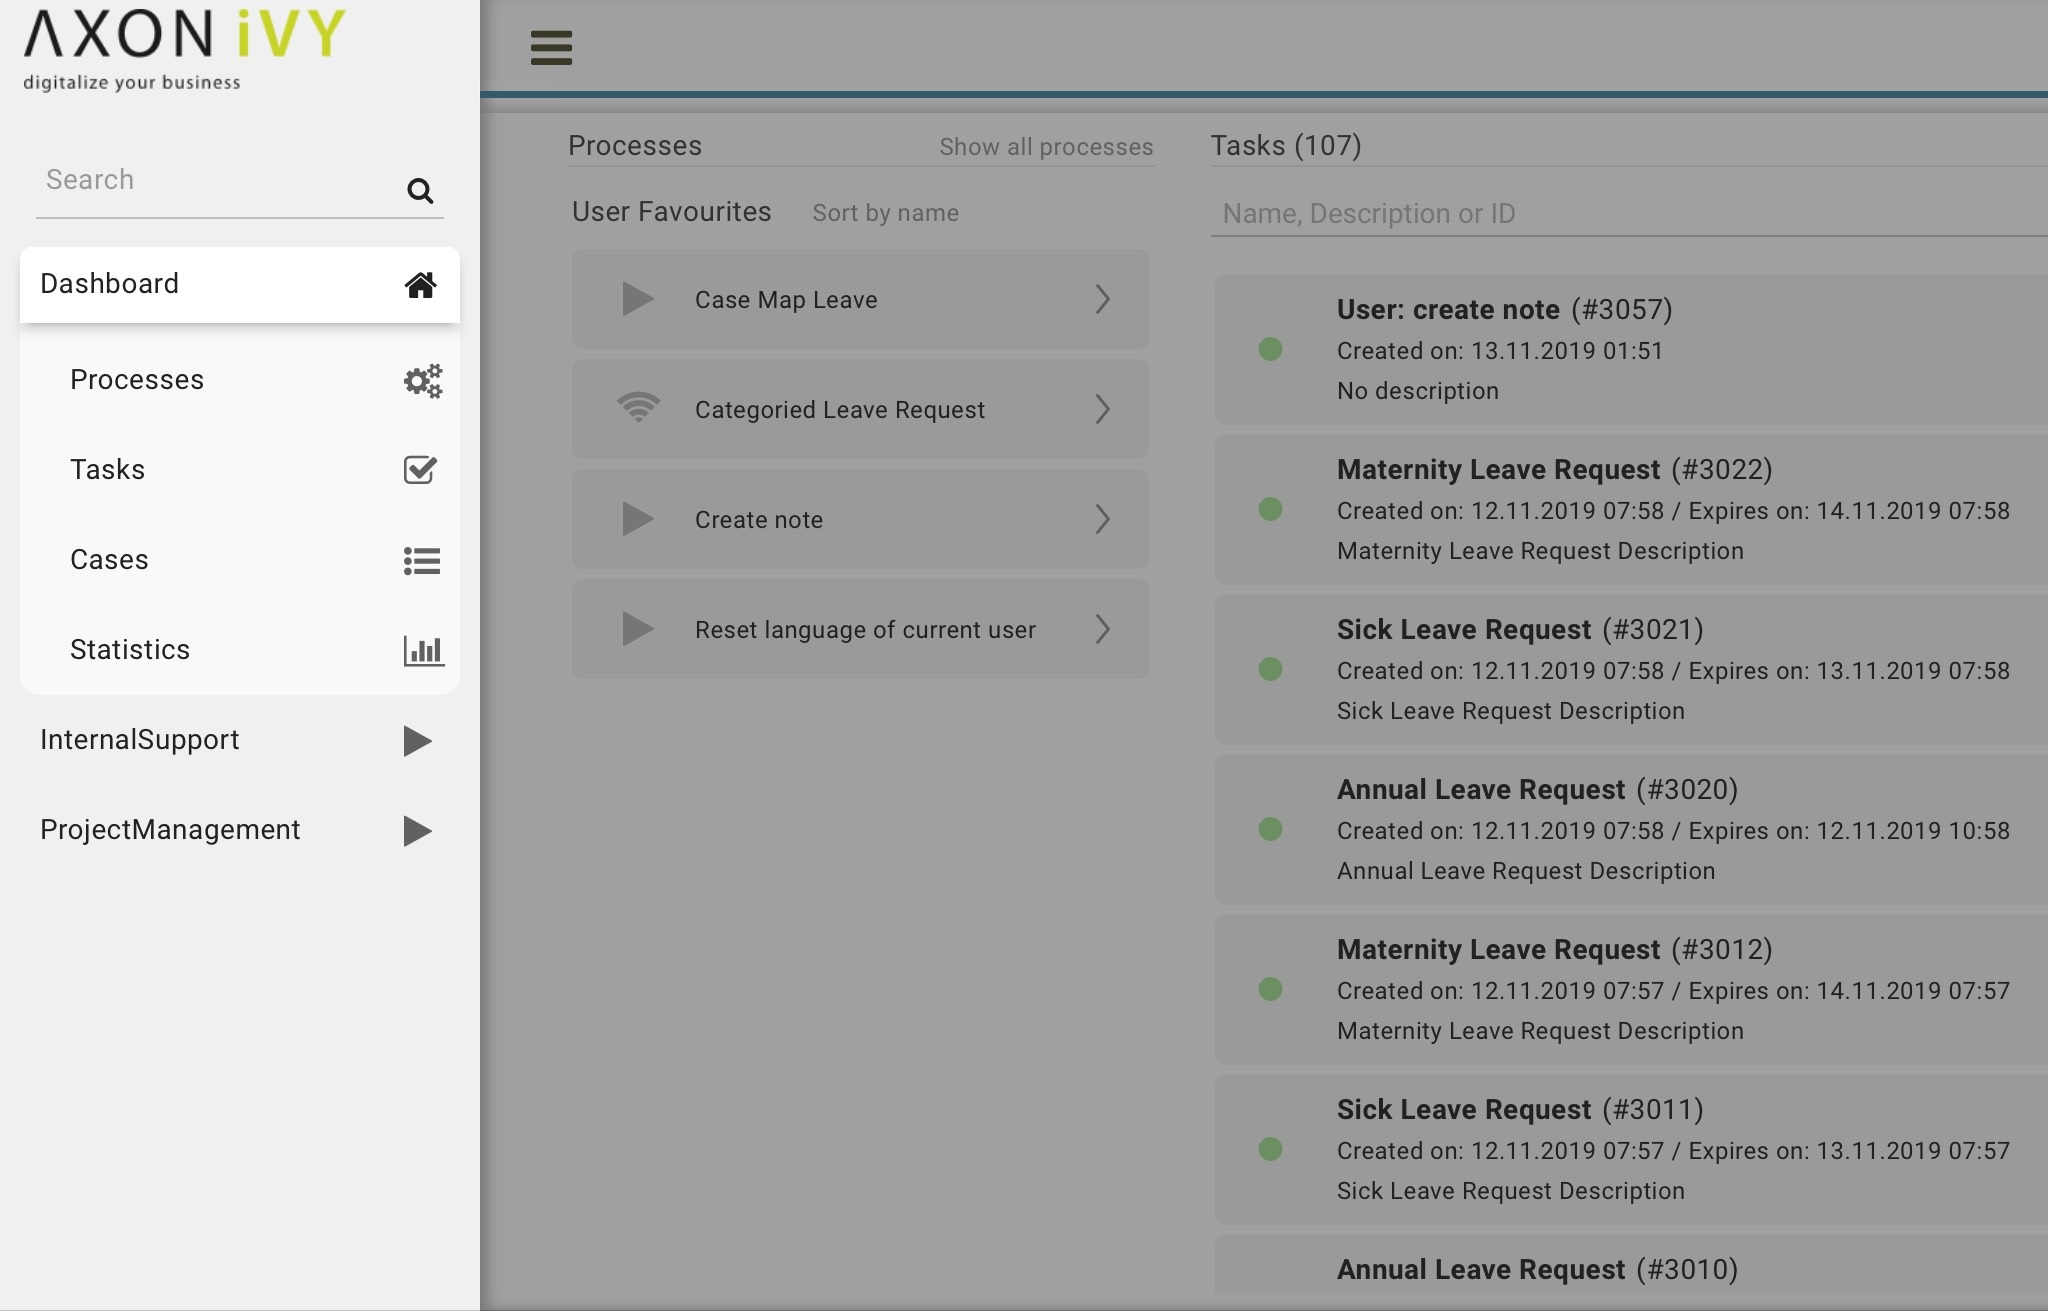The width and height of the screenshot is (2048, 1311).
Task: Select ProjectManagement menu item
Action: pyautogui.click(x=240, y=830)
